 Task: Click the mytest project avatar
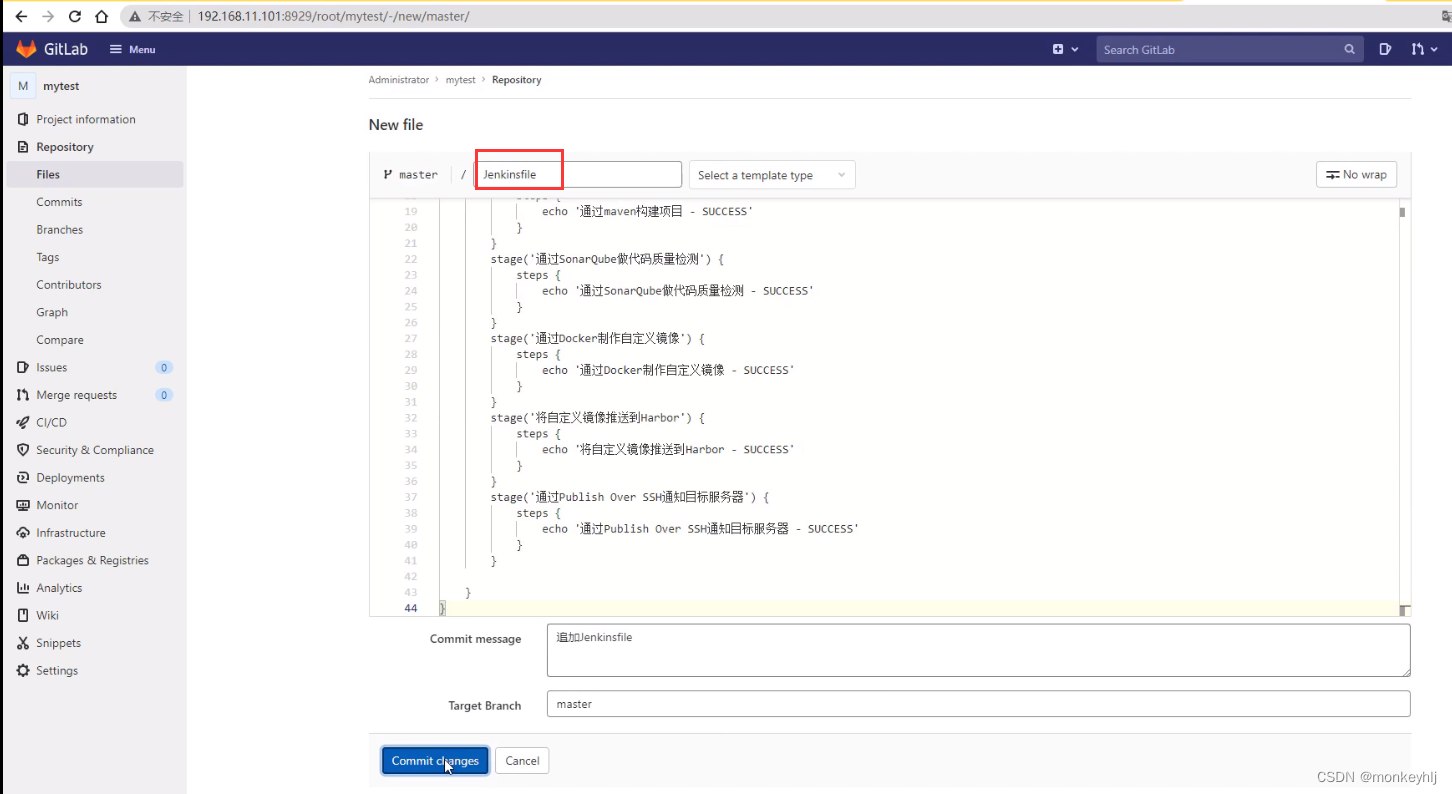click(x=23, y=86)
